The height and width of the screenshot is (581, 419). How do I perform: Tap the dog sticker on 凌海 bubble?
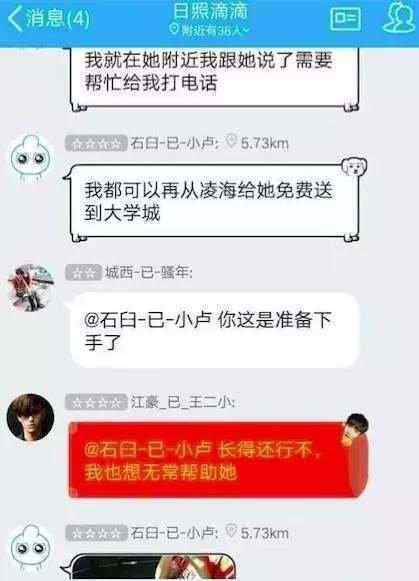[x=354, y=167]
